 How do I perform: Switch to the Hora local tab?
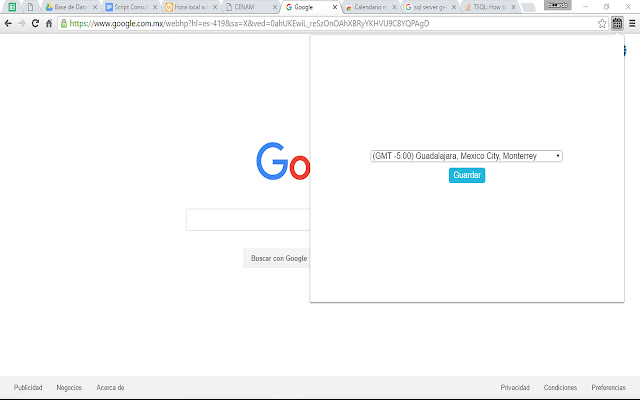pyautogui.click(x=189, y=7)
